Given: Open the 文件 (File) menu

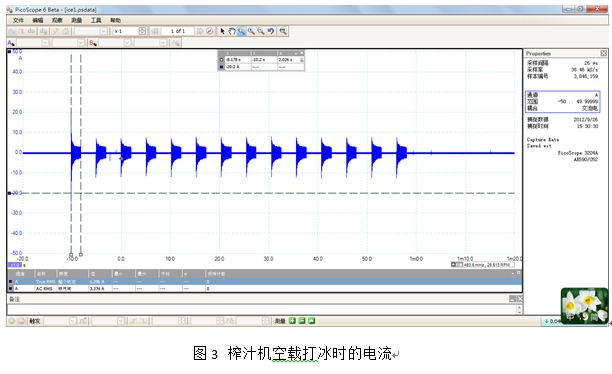Looking at the screenshot, I should pyautogui.click(x=18, y=20).
